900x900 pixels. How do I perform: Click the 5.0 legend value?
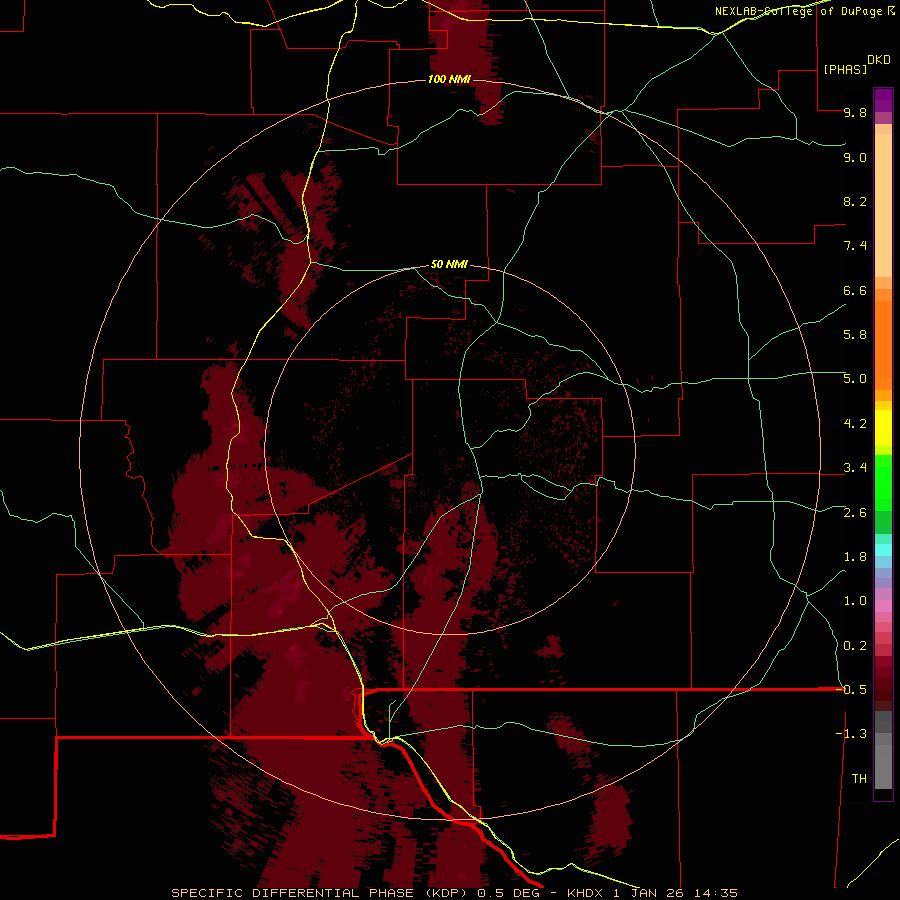point(855,379)
